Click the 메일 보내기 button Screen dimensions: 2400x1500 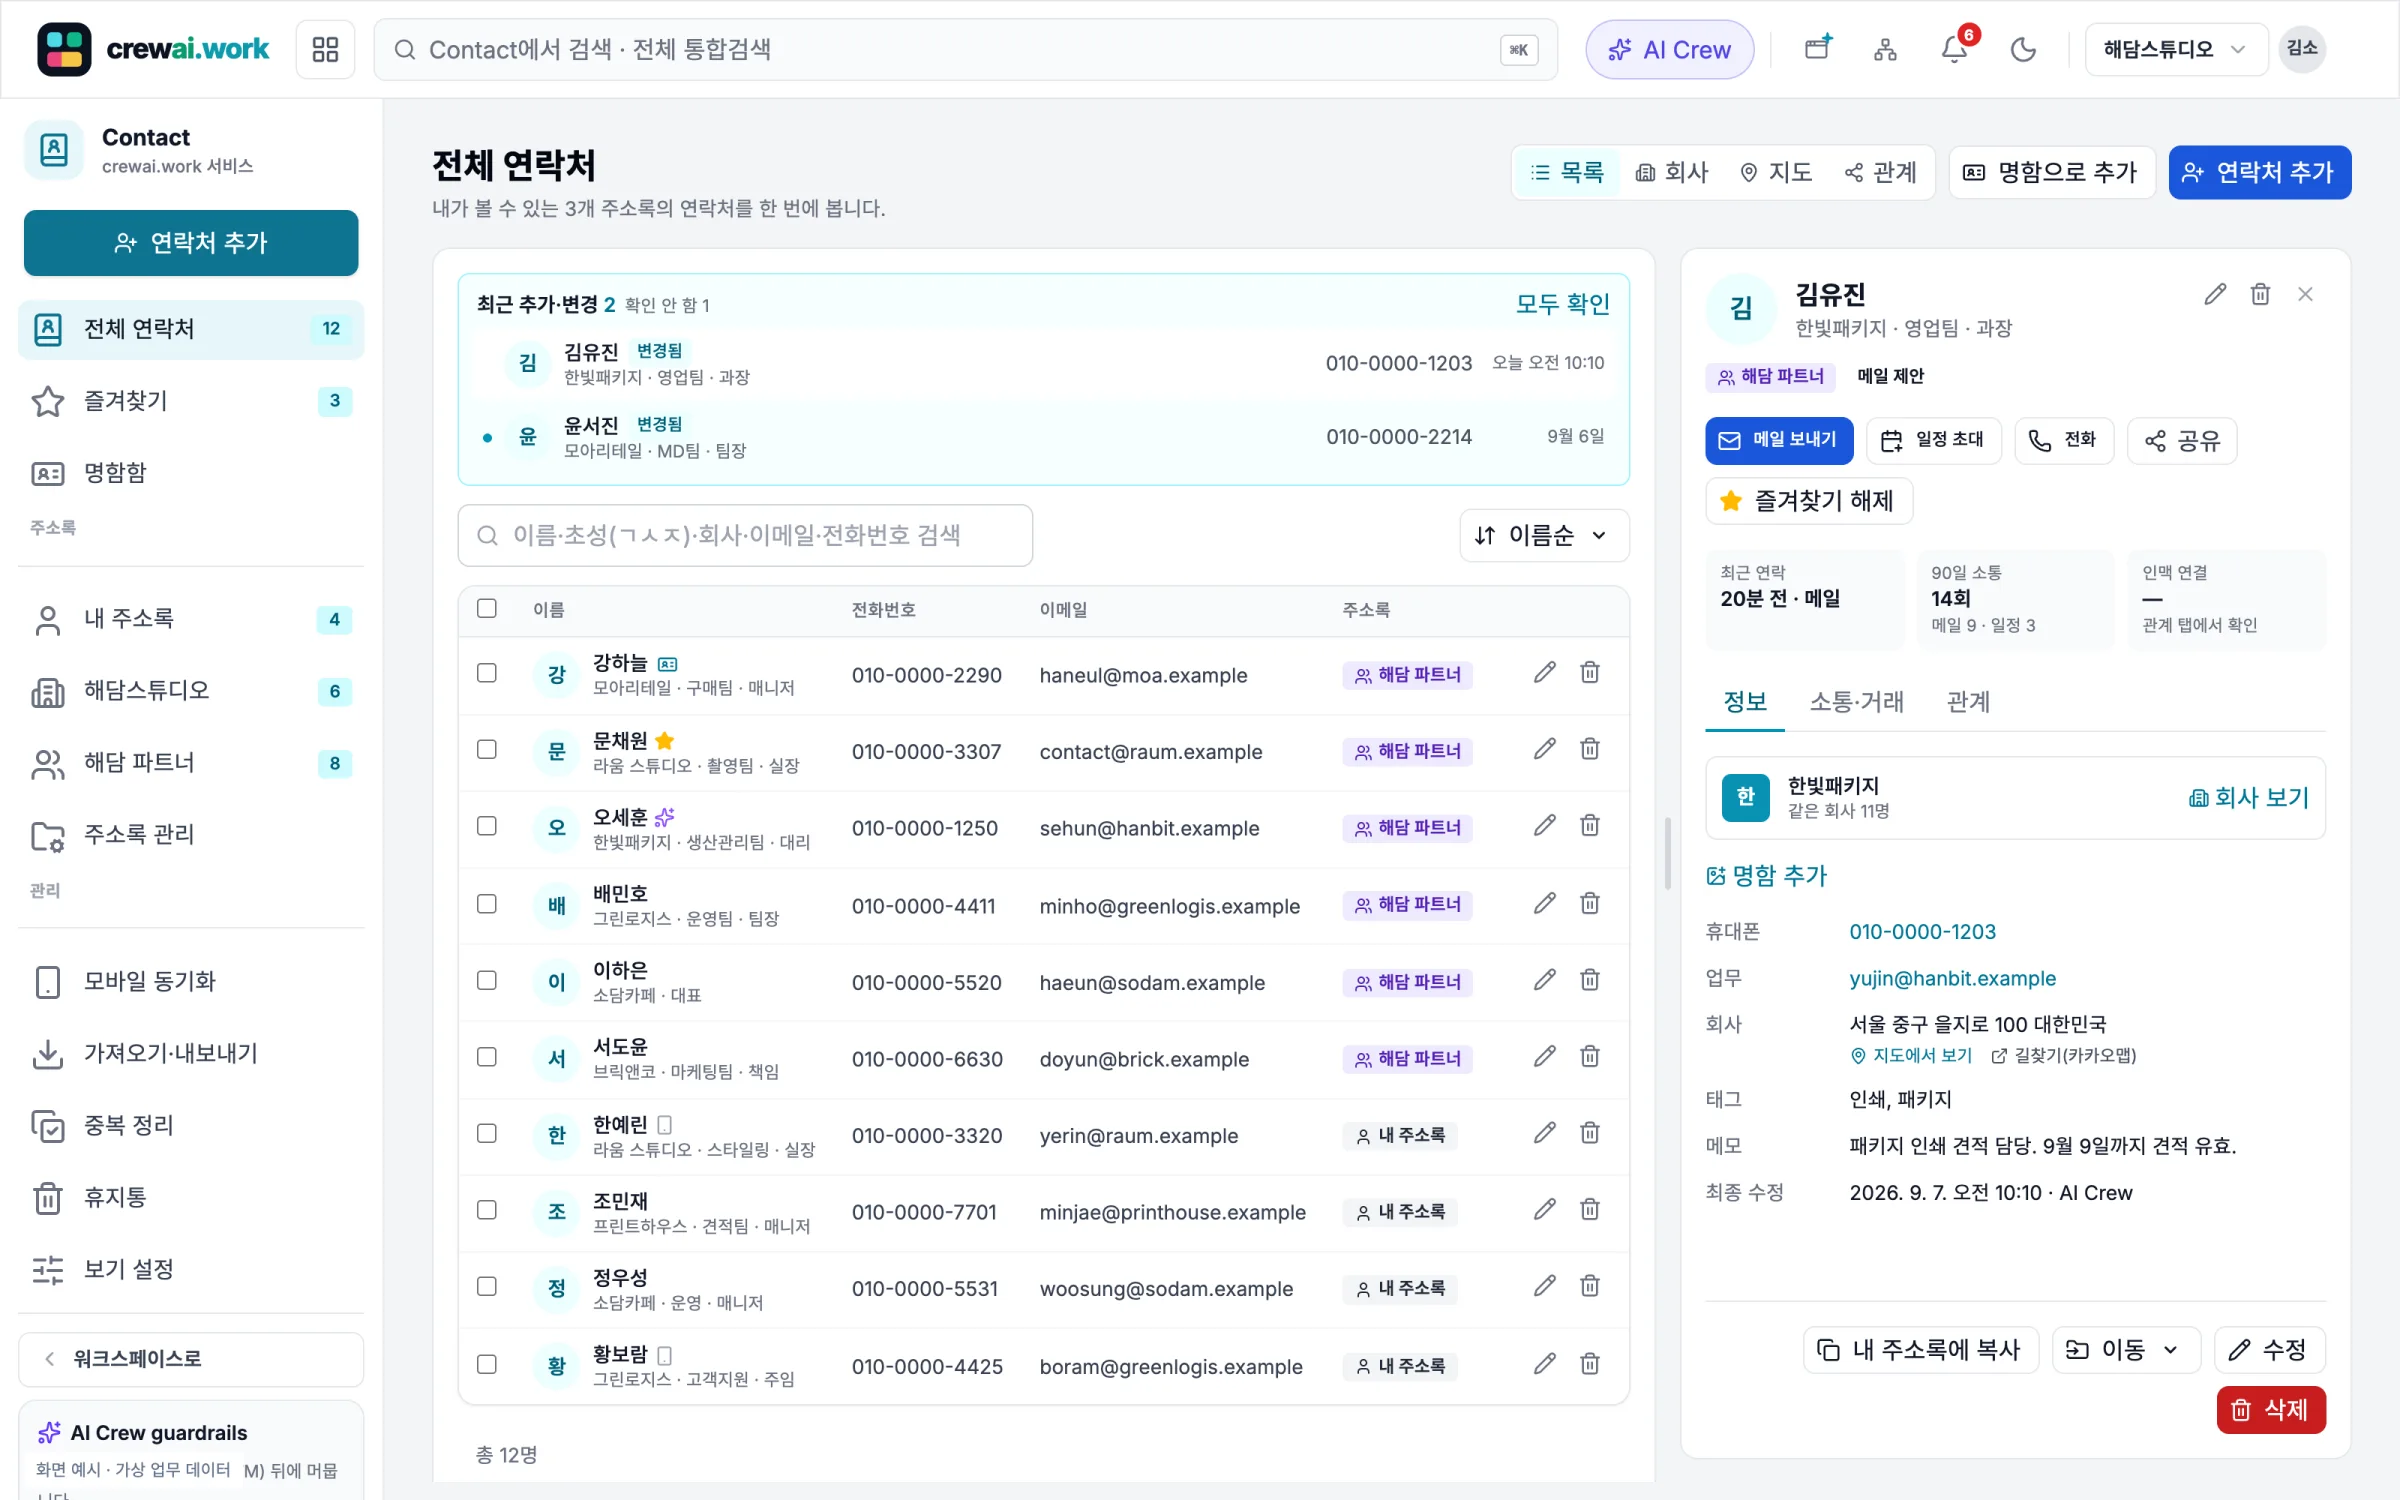(x=1779, y=440)
